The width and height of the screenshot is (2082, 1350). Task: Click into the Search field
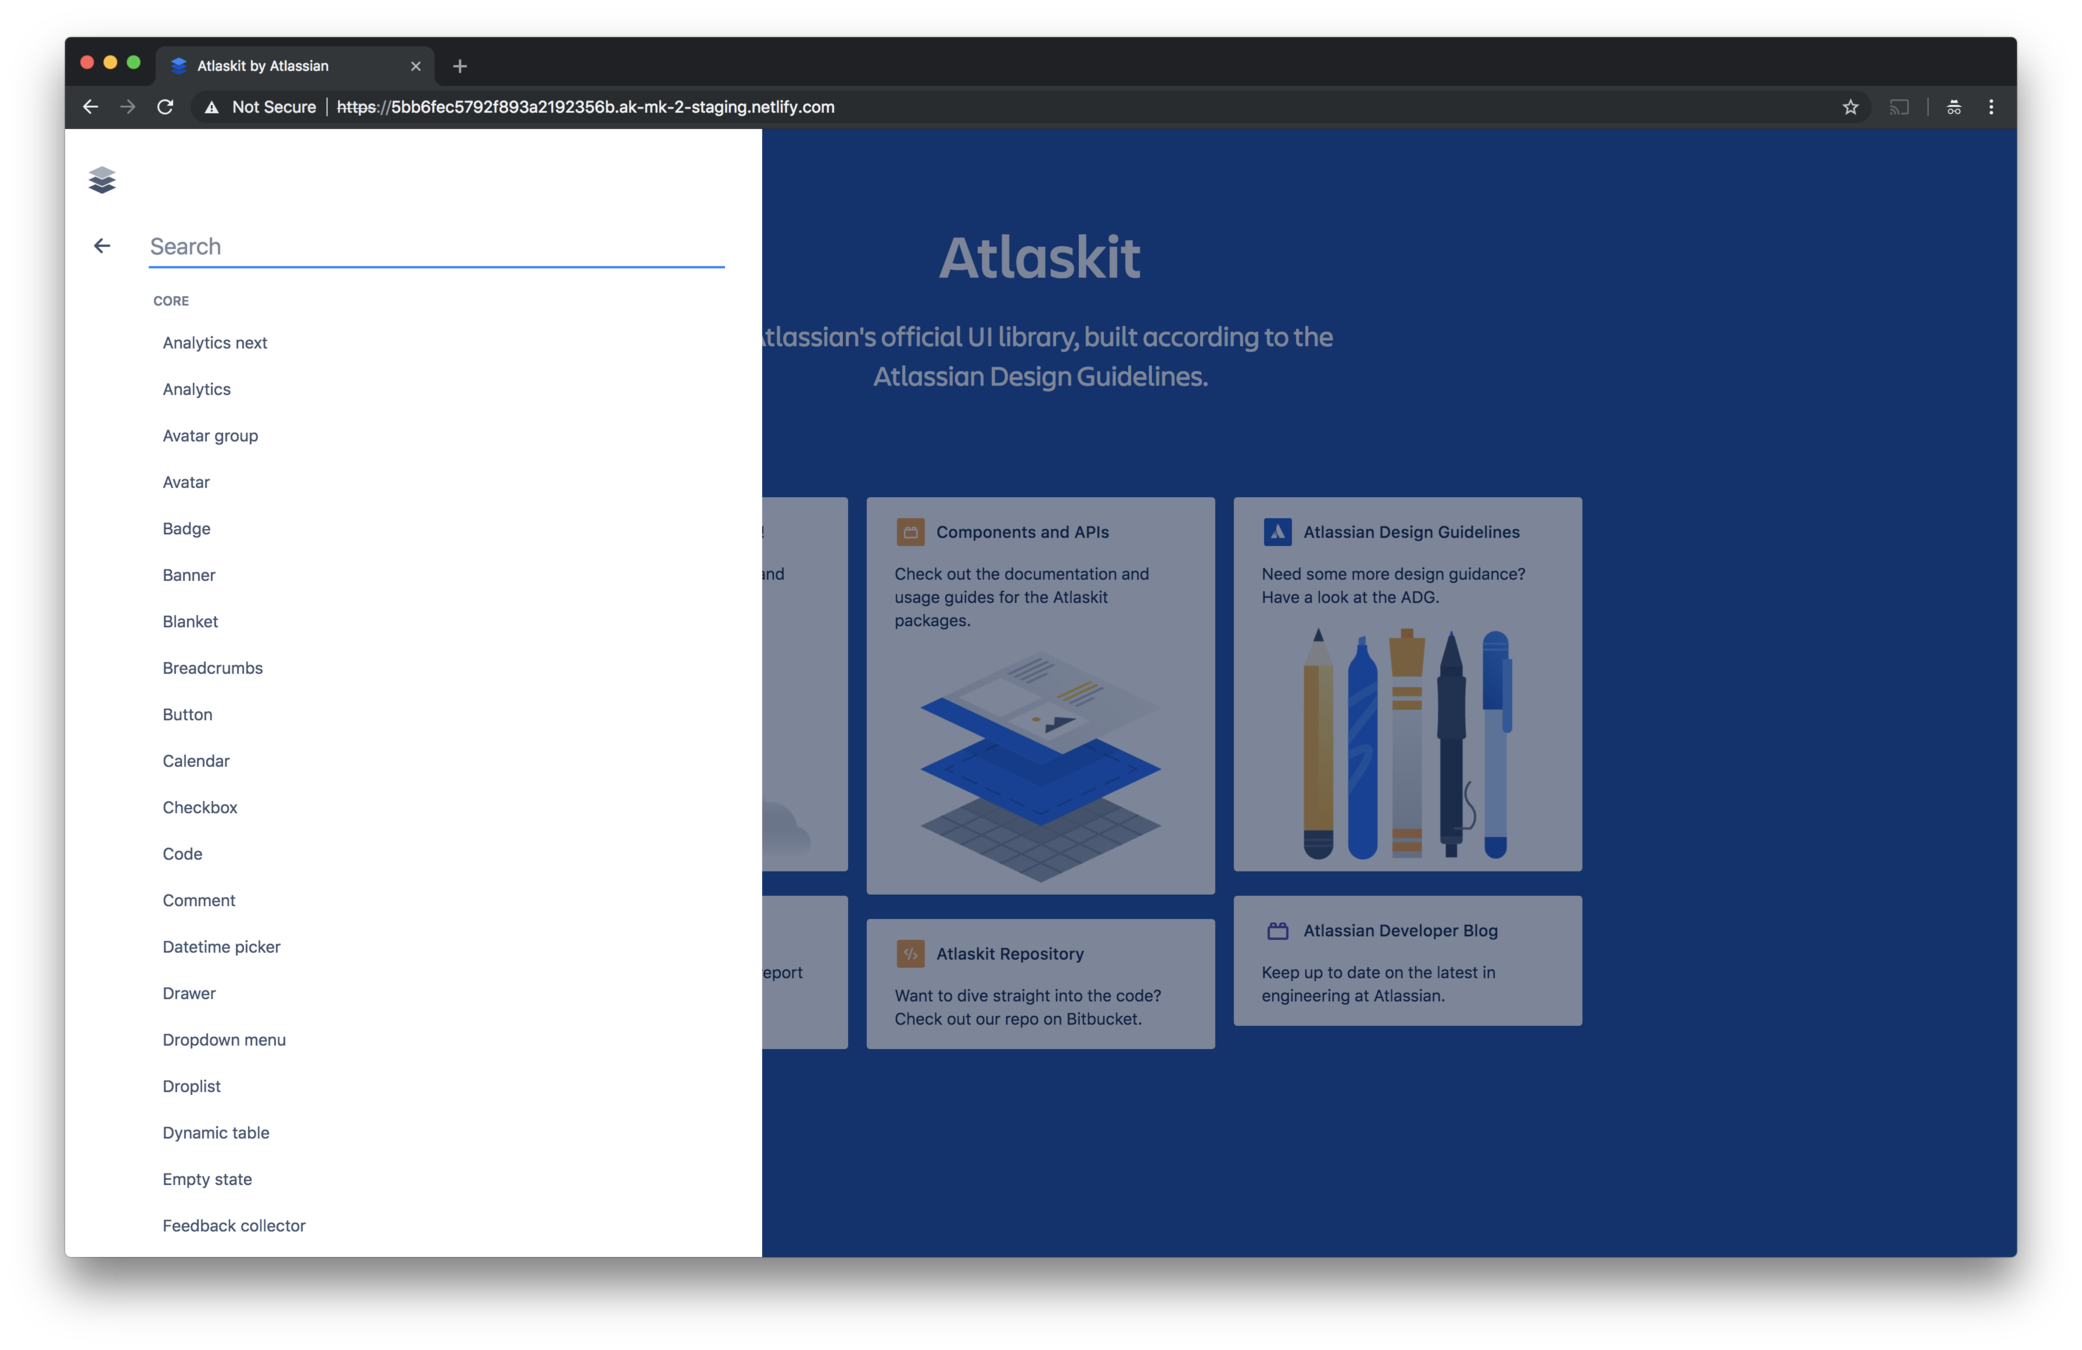point(436,246)
